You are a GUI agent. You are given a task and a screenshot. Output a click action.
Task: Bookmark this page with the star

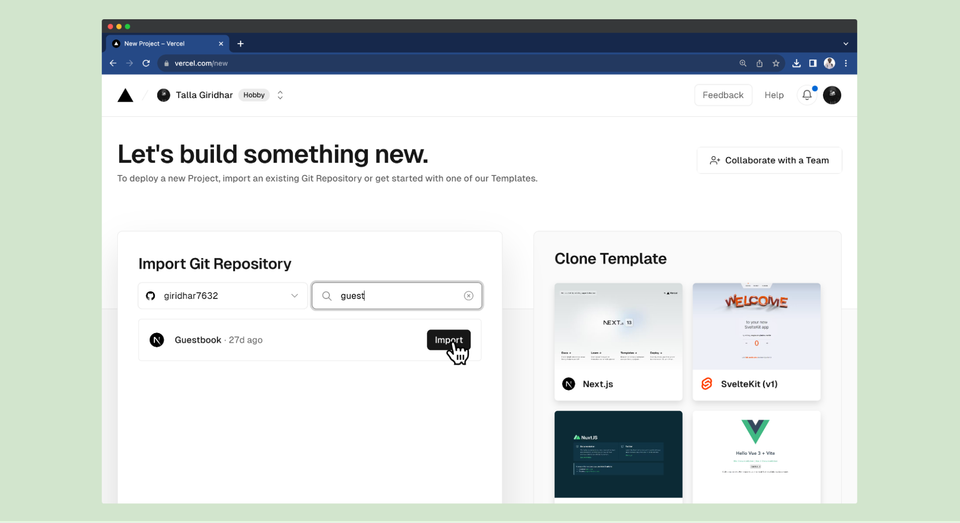pyautogui.click(x=776, y=63)
